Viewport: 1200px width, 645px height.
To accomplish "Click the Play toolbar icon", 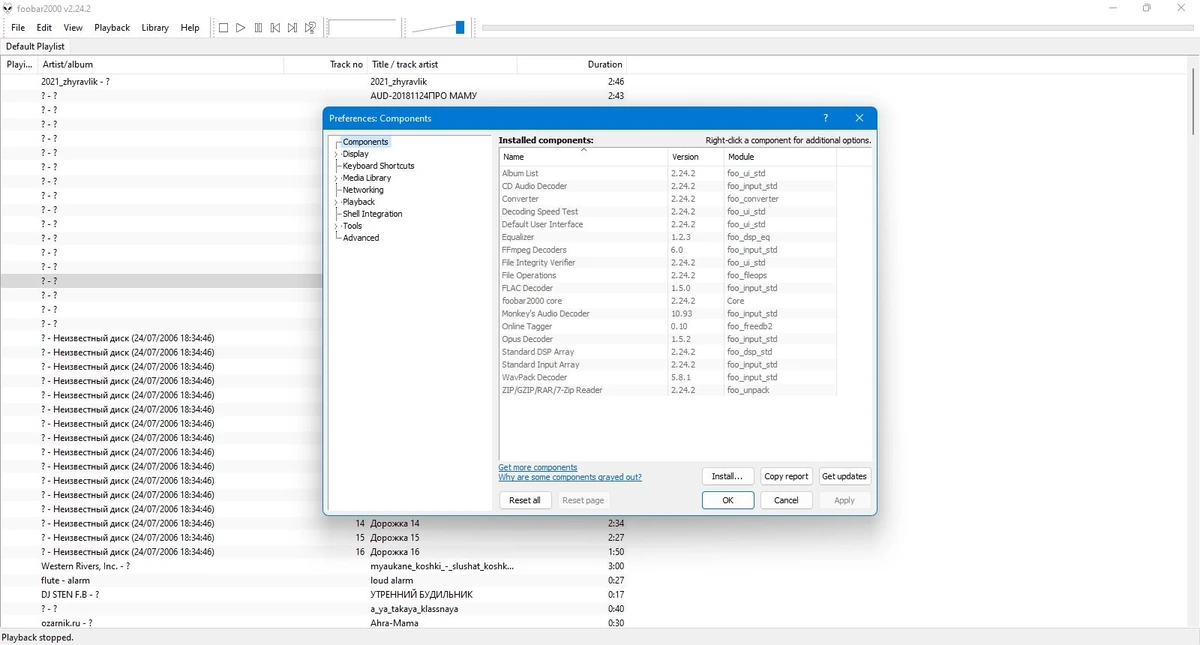I will [241, 28].
